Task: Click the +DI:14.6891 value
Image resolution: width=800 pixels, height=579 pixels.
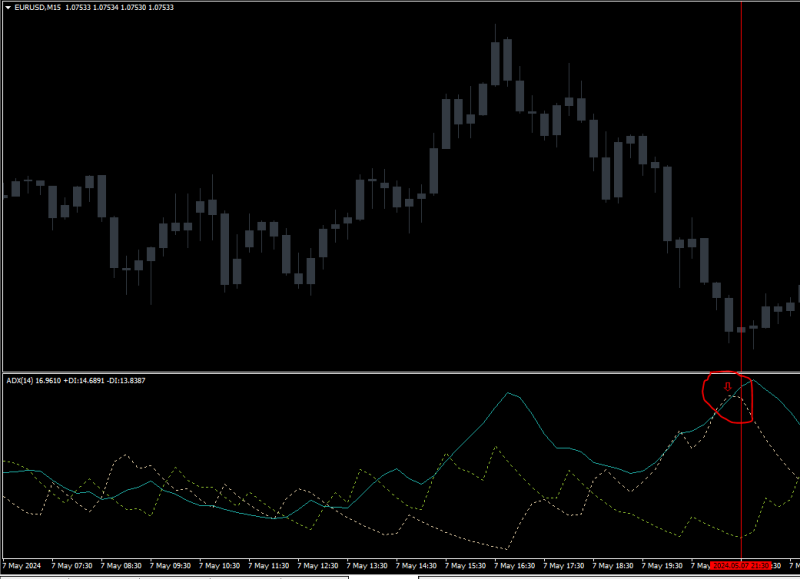Action: pyautogui.click(x=84, y=381)
